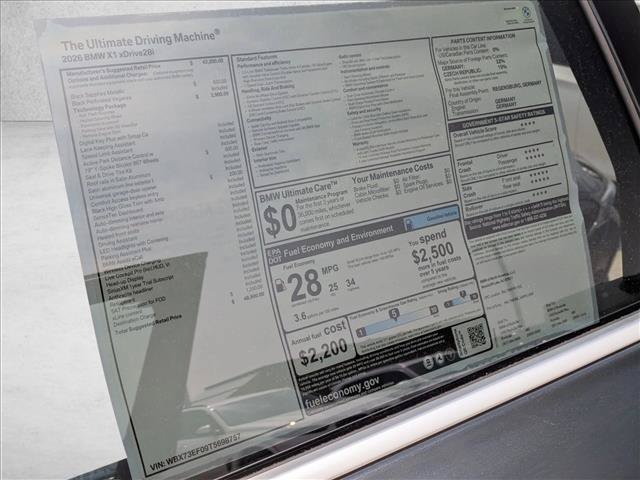The image size is (640, 480).
Task: Click the '$2,500' five-year fuel cost figure
Action: [x=433, y=252]
